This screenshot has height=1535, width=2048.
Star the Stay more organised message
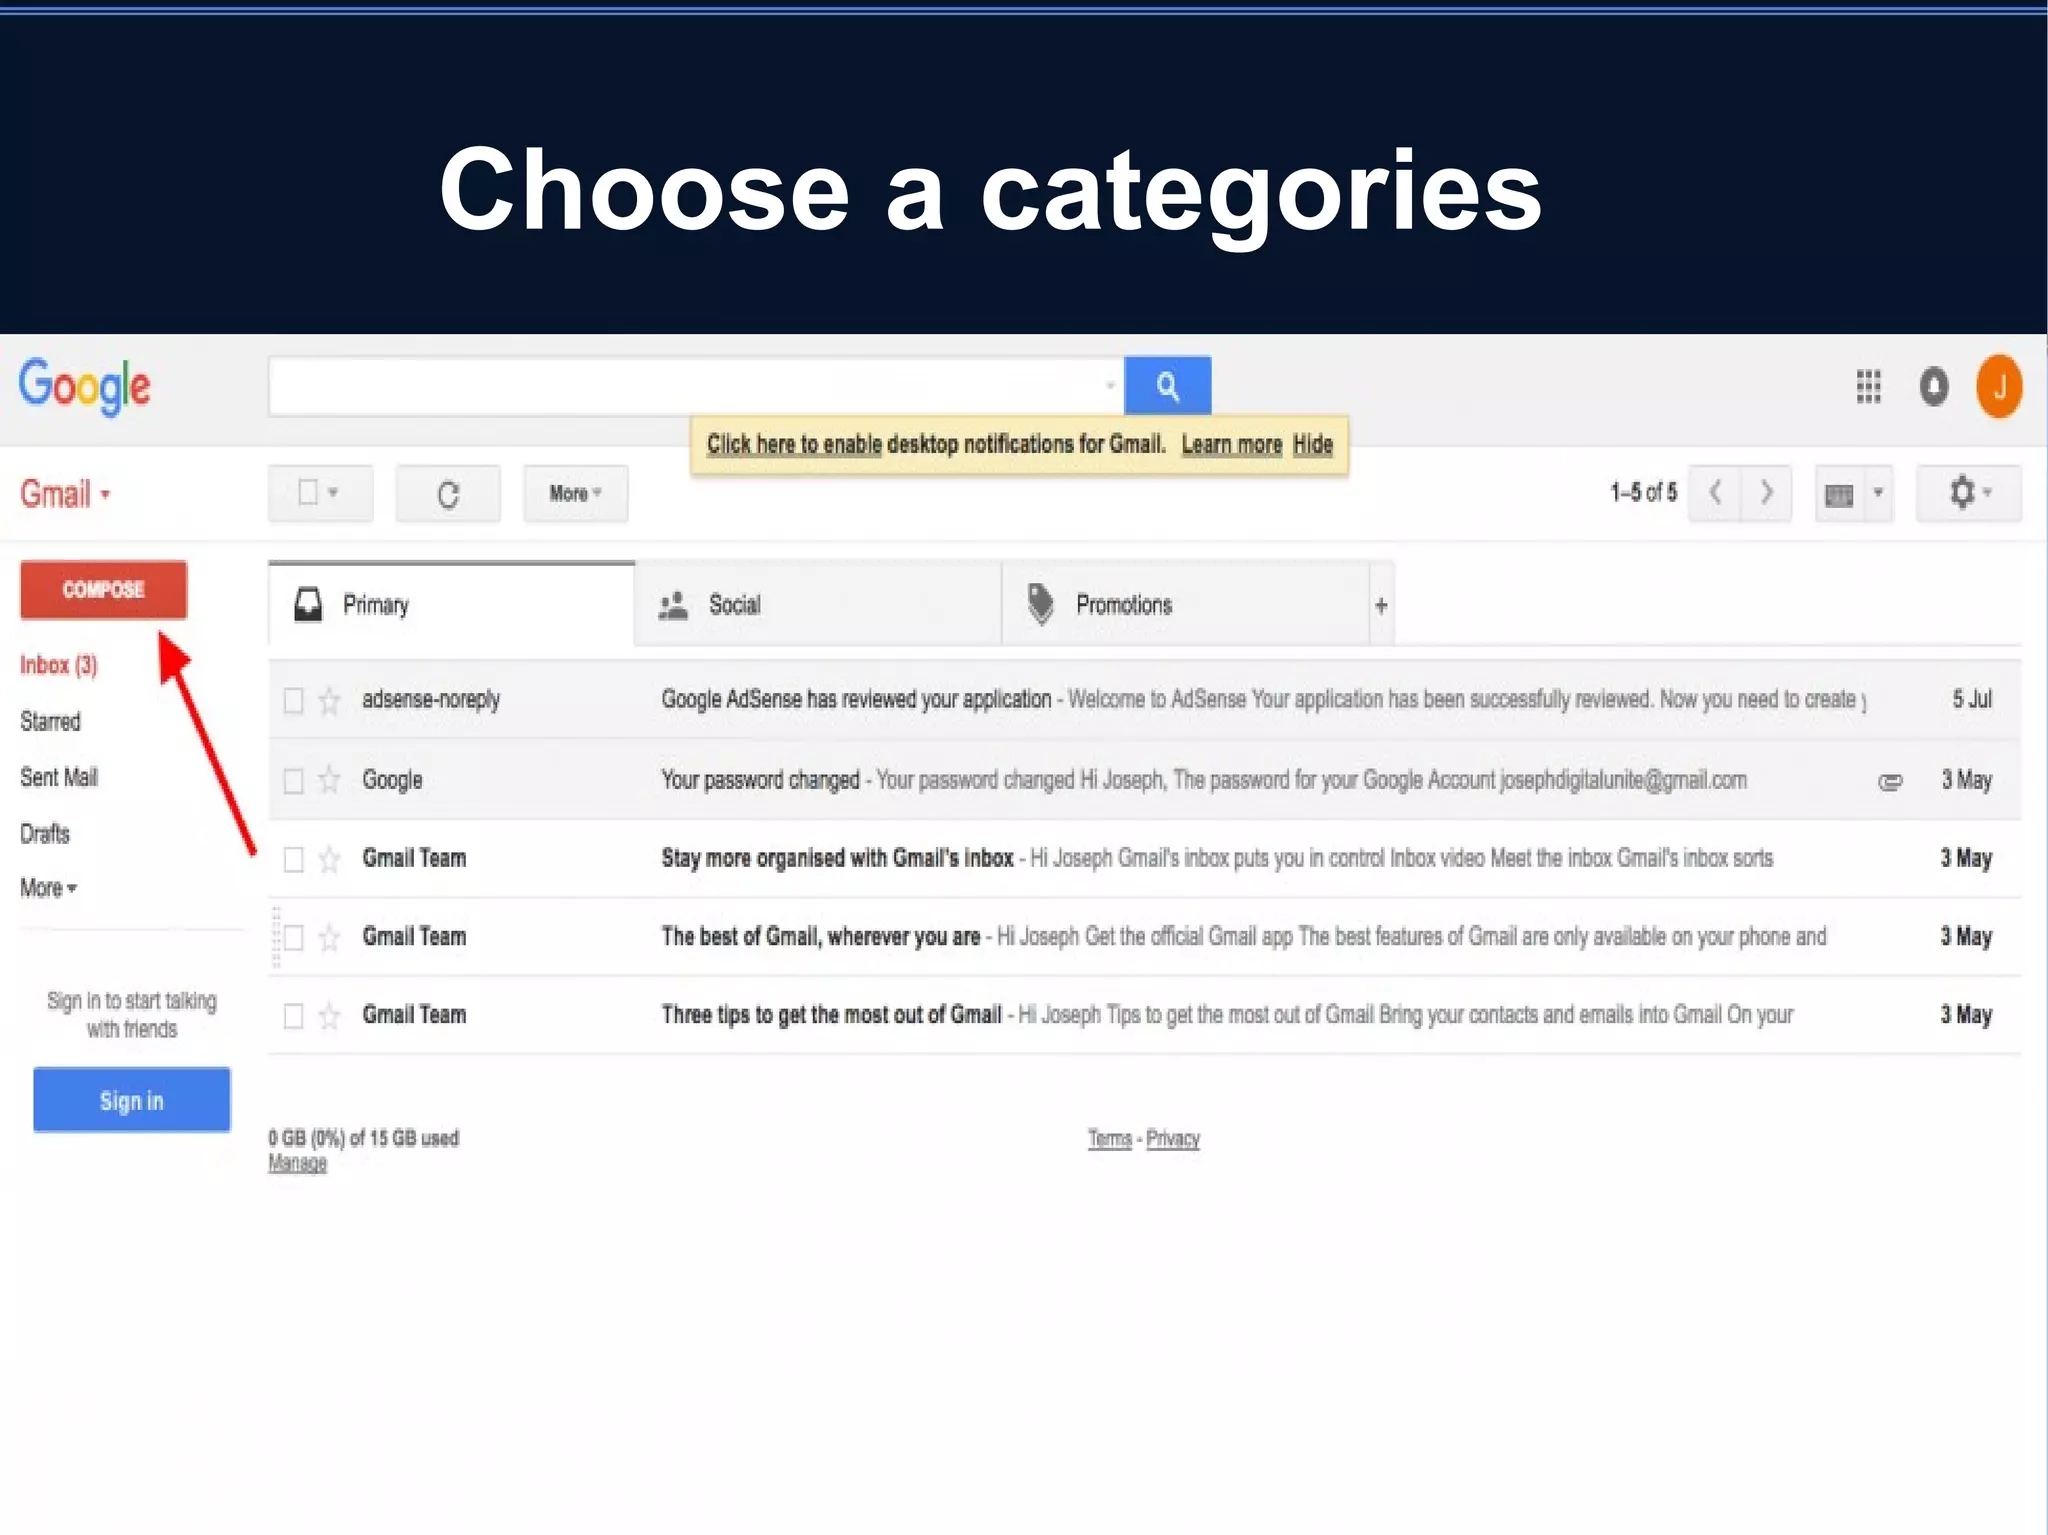pos(329,859)
